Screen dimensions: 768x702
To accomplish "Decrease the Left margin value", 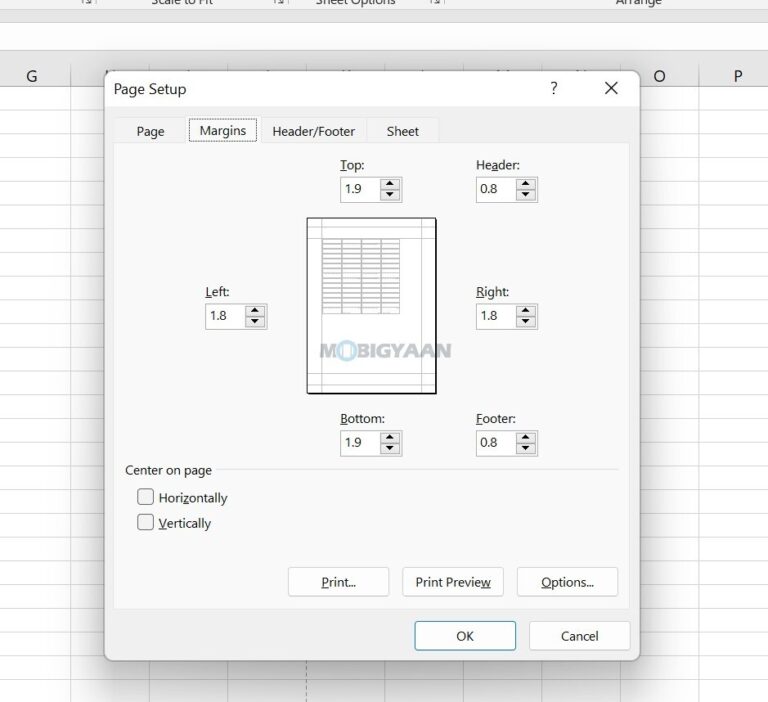I will [x=255, y=321].
